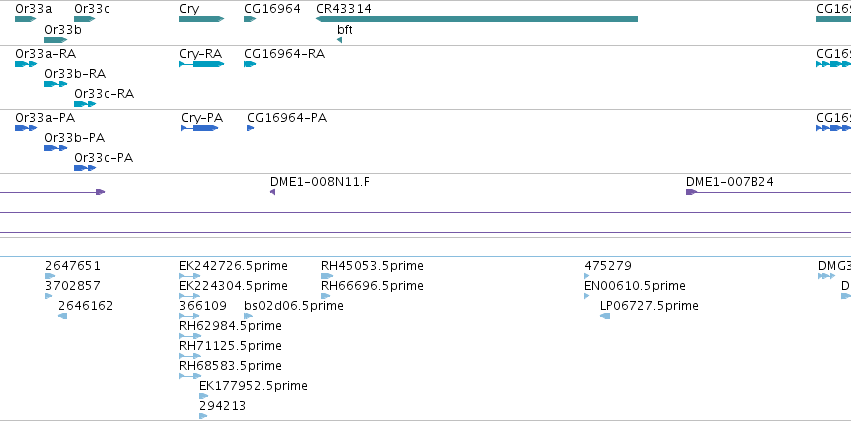This screenshot has width=851, height=421.
Task: Click the CG16964 gene glyph
Action: (x=250, y=20)
